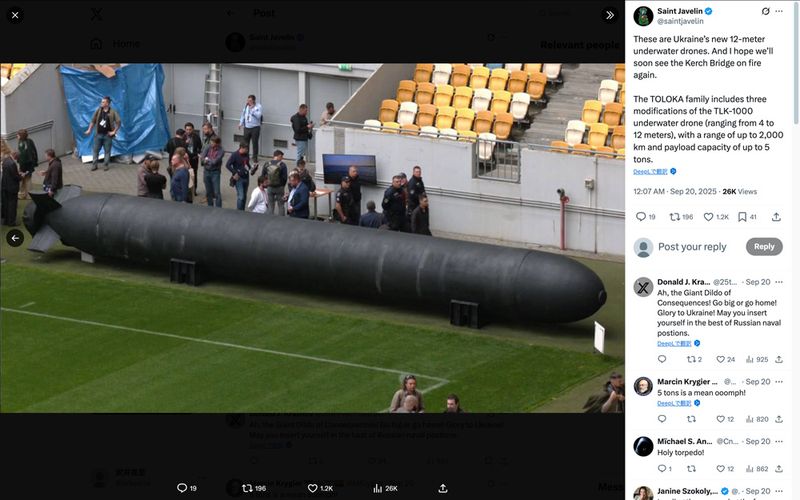This screenshot has height=500, width=800.
Task: Click the Reply button
Action: 764,246
